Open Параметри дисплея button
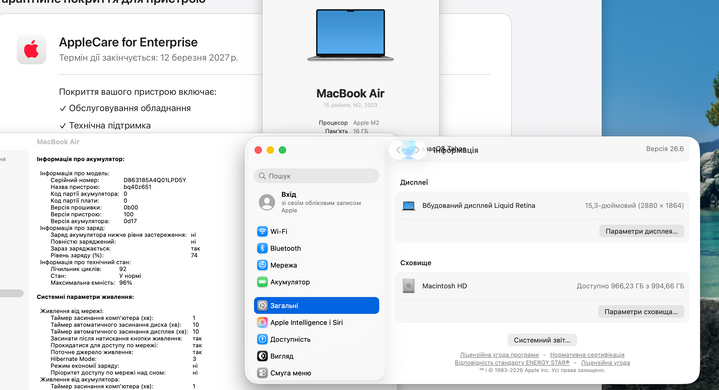This screenshot has height=390, width=719. coord(642,231)
